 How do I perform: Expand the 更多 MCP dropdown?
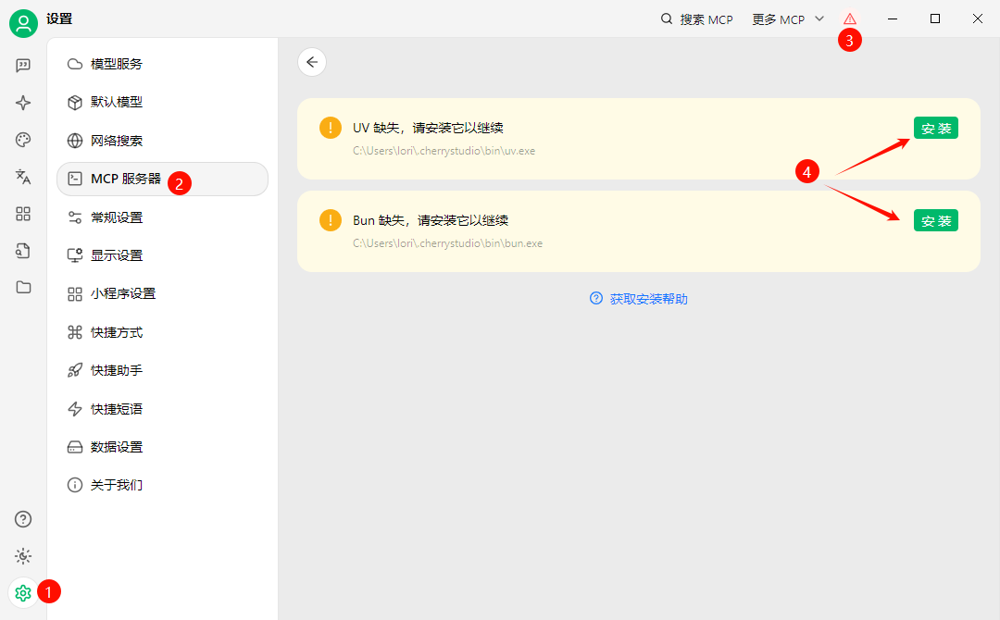click(x=788, y=19)
